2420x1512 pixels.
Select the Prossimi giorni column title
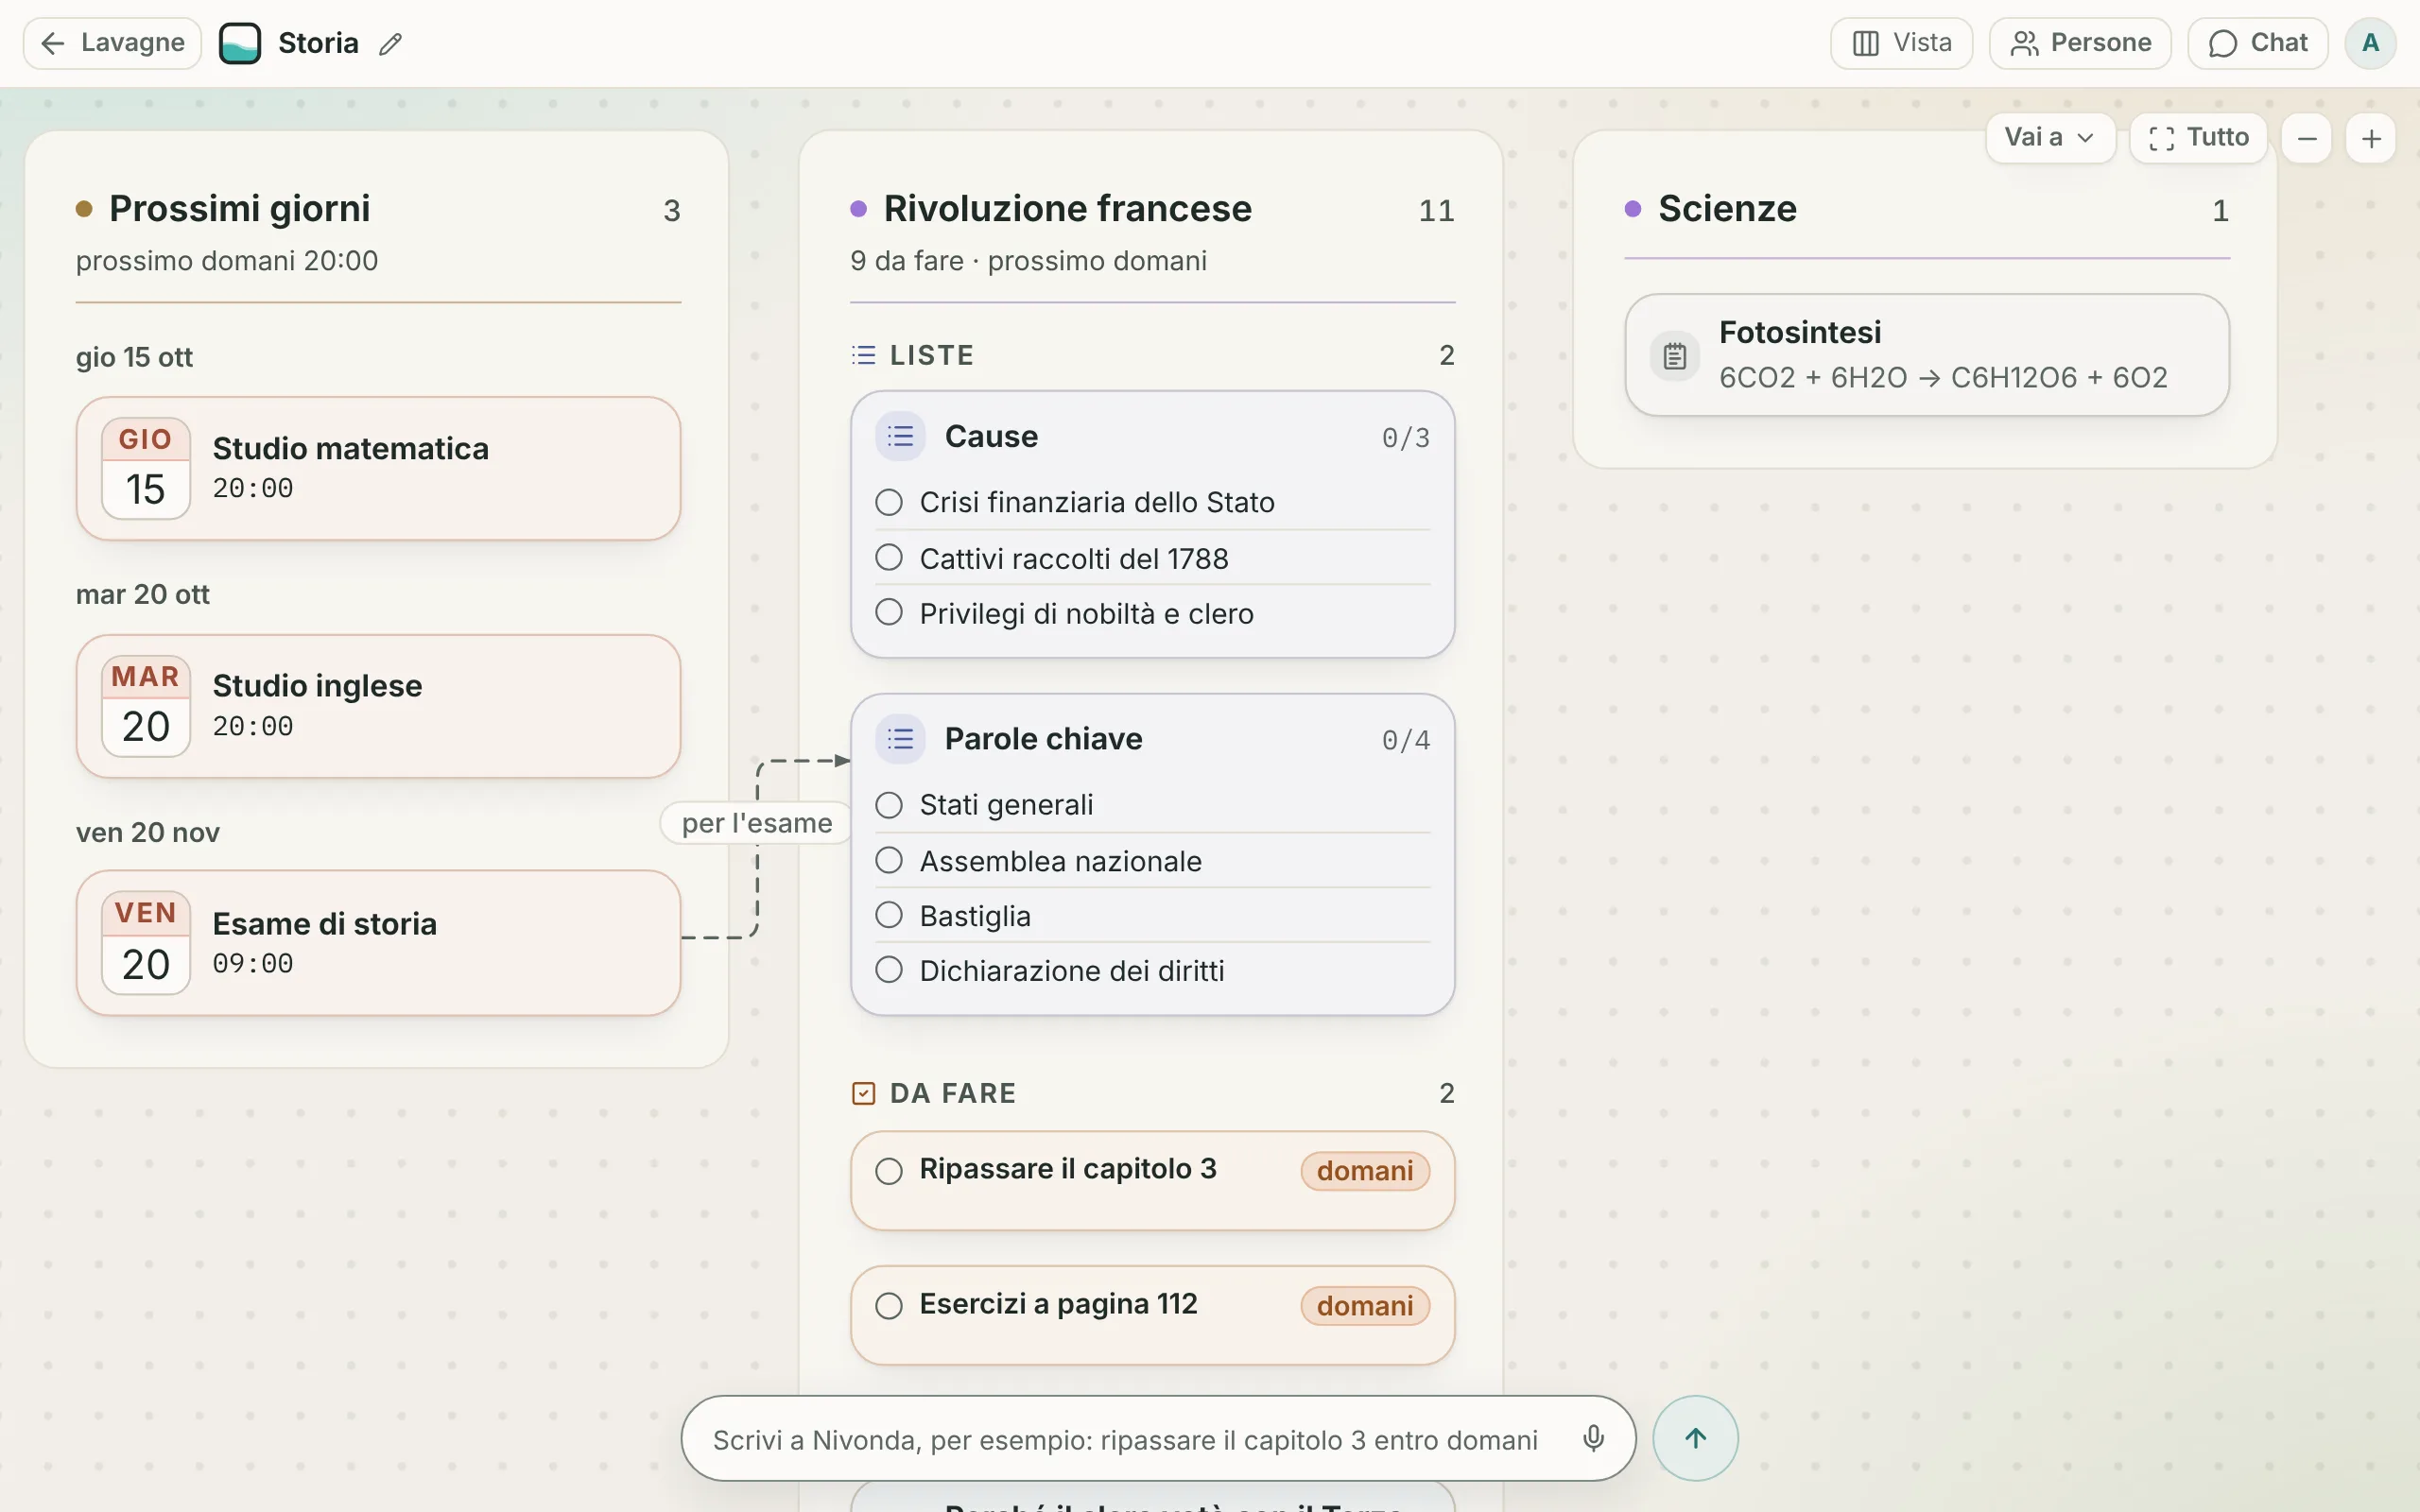[239, 209]
